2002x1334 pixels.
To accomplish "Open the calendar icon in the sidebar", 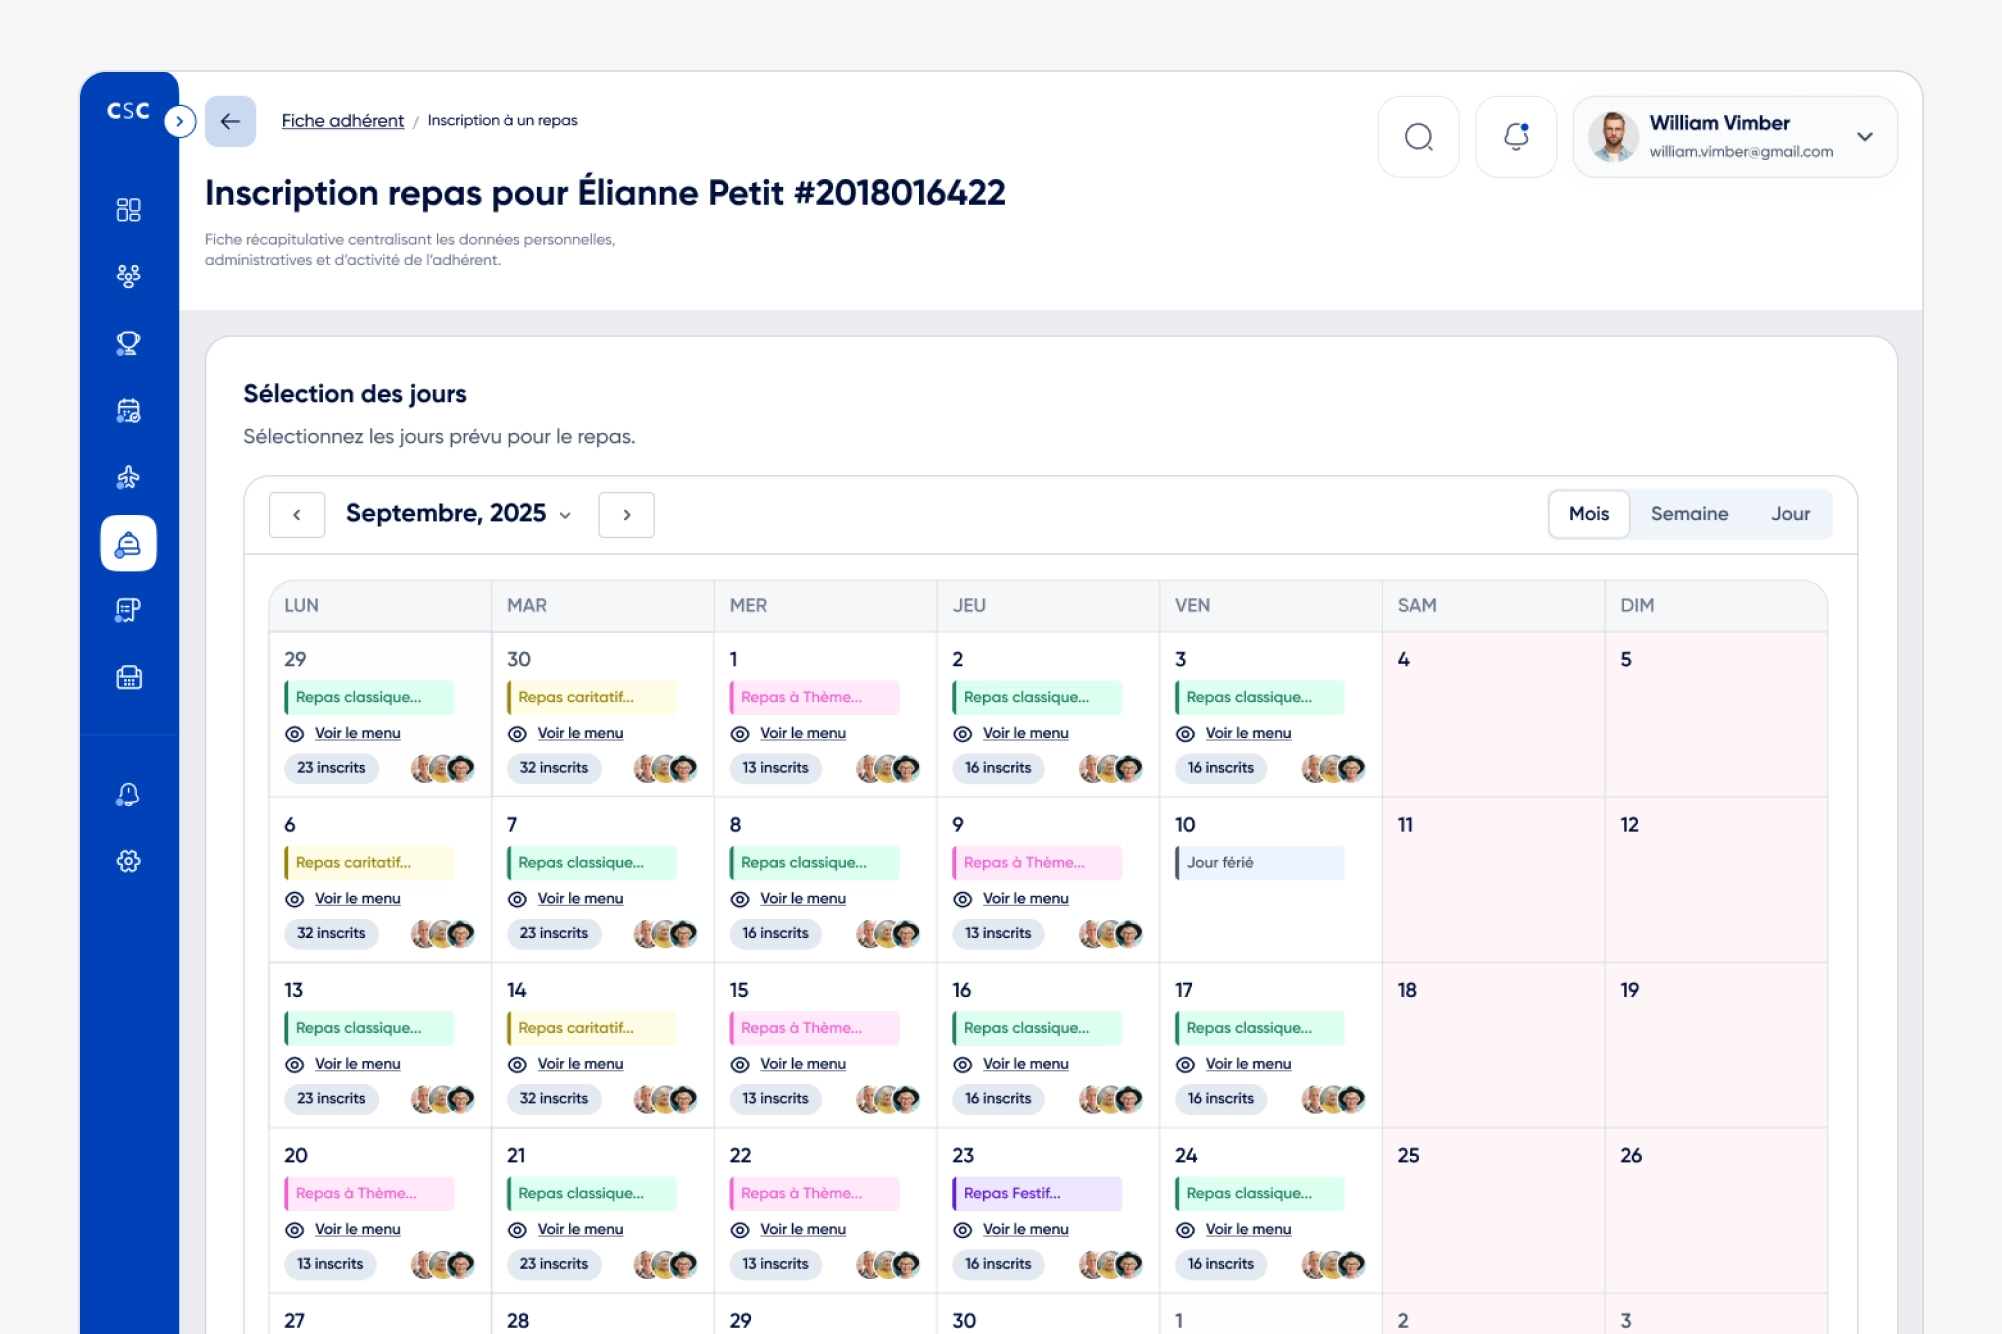I will point(128,410).
